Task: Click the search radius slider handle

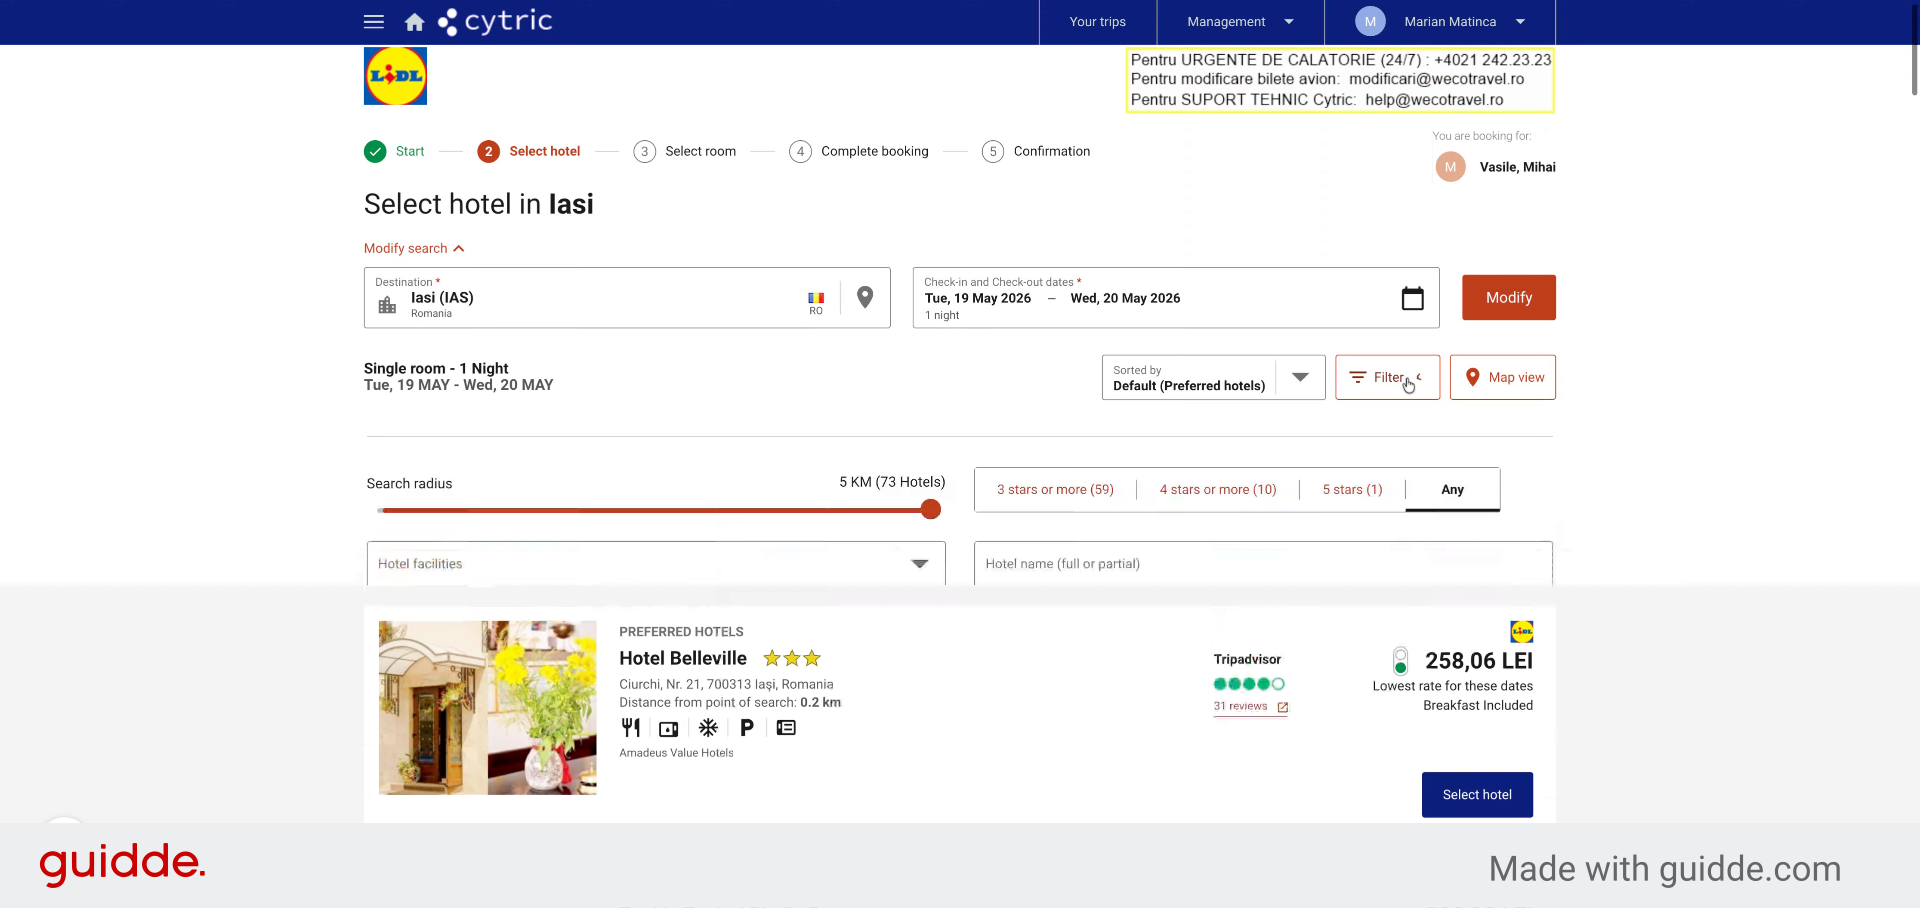Action: coord(931,510)
